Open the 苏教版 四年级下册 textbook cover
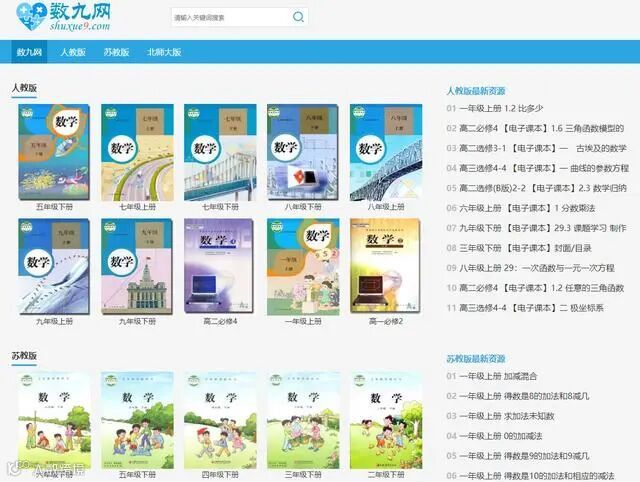The height and width of the screenshot is (482, 640). coord(220,420)
